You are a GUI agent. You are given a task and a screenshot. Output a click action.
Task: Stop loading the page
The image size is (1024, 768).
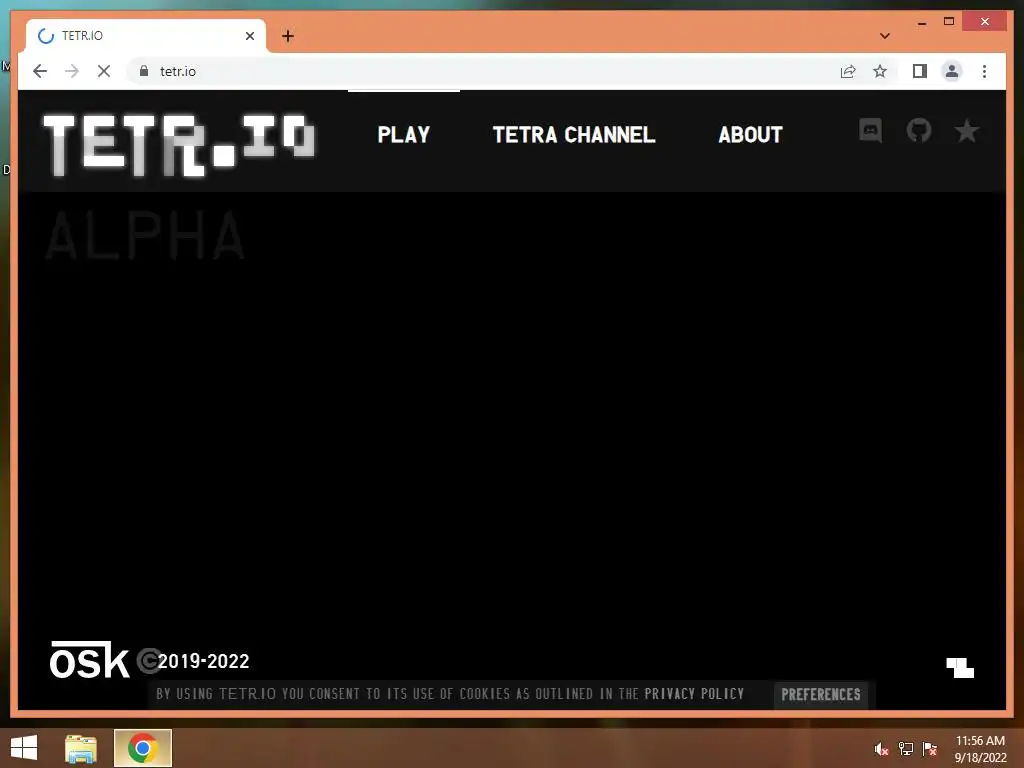tap(104, 71)
